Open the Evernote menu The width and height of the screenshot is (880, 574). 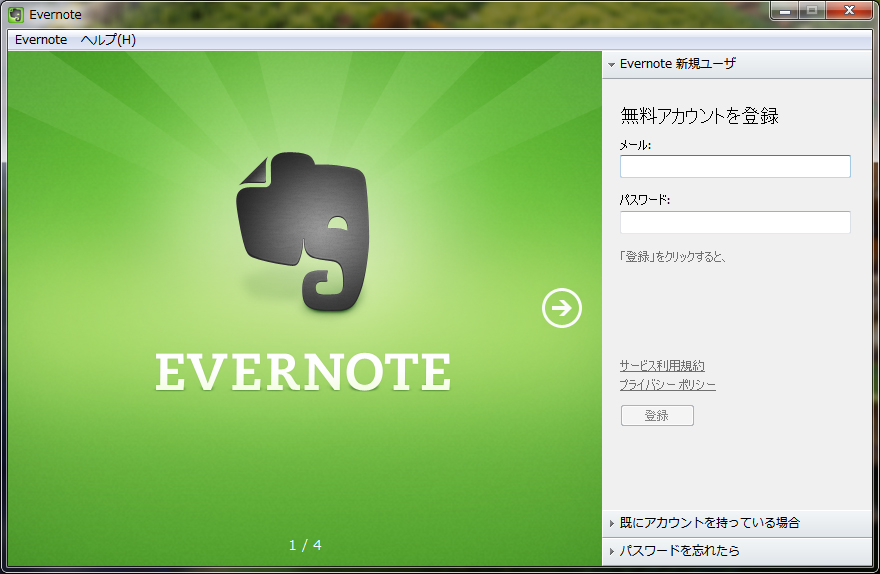coord(41,40)
